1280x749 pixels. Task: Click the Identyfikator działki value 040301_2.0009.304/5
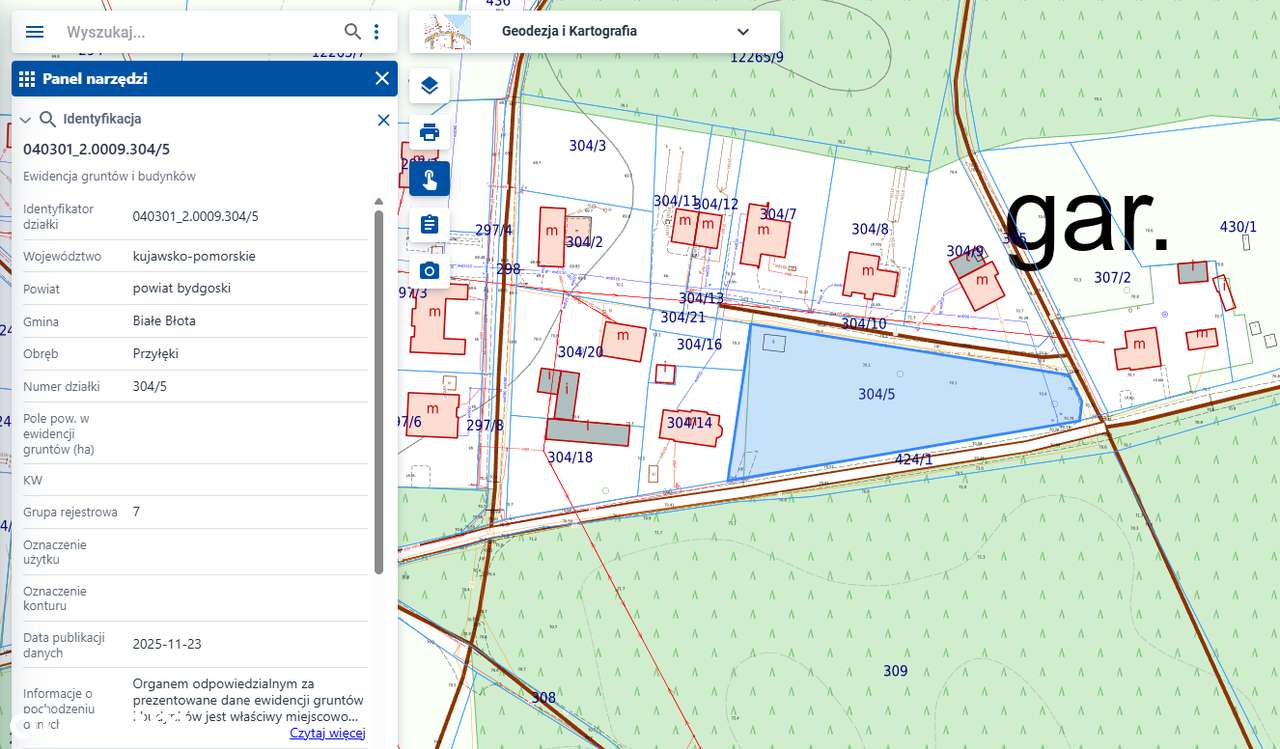click(196, 216)
